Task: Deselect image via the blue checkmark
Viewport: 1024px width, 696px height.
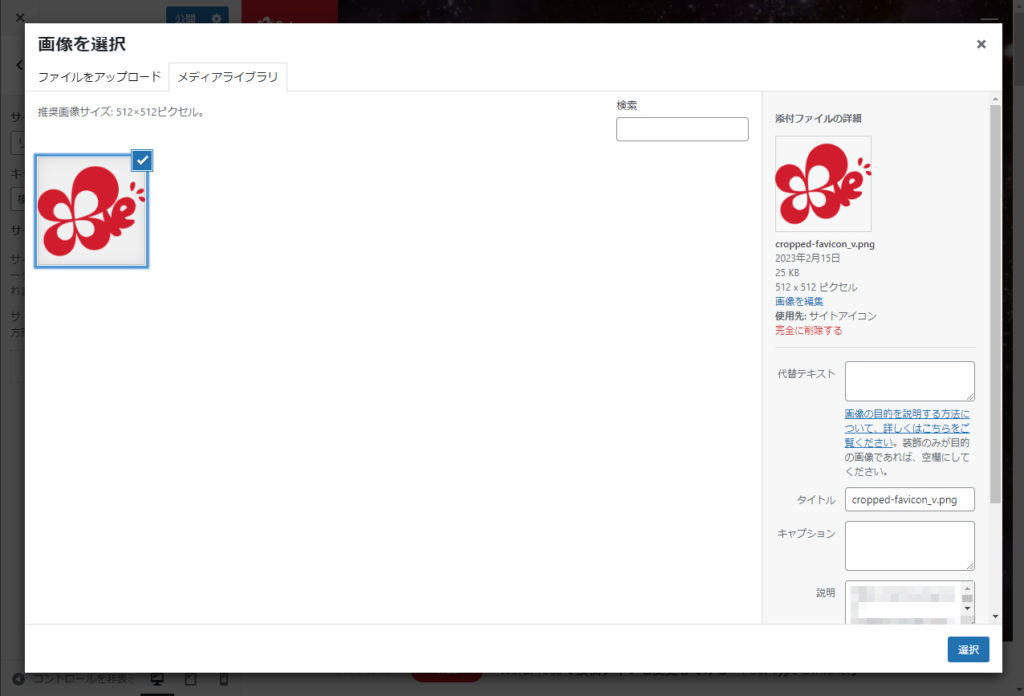Action: tap(142, 160)
